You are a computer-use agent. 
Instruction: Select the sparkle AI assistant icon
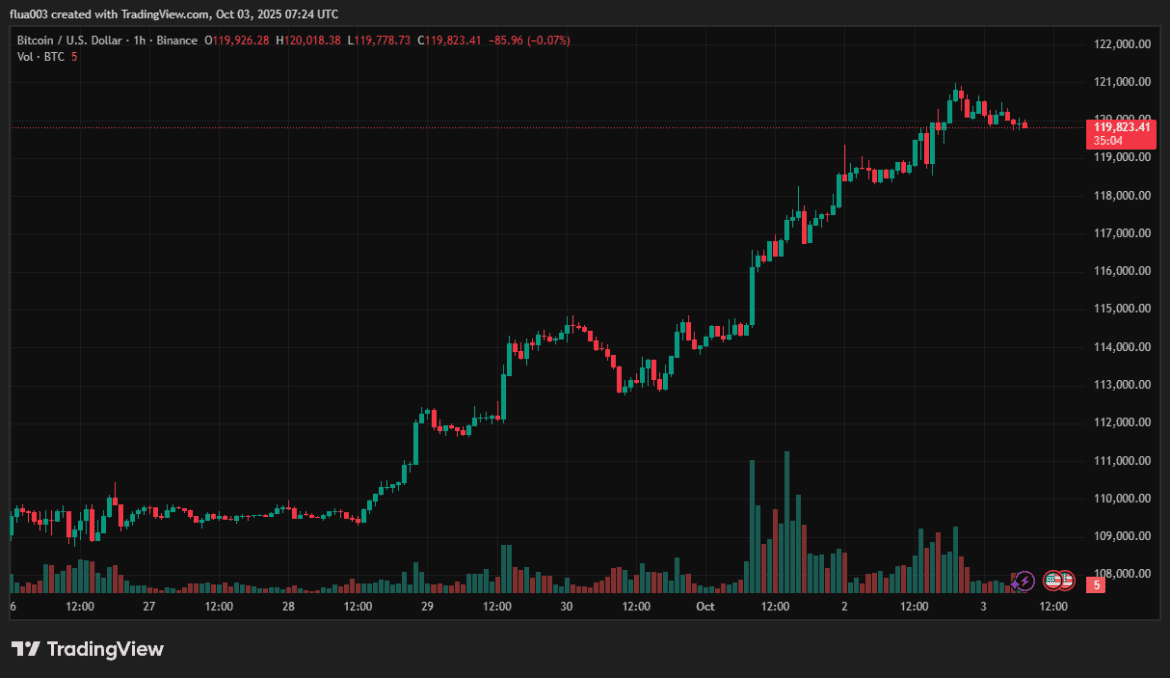click(x=1014, y=582)
